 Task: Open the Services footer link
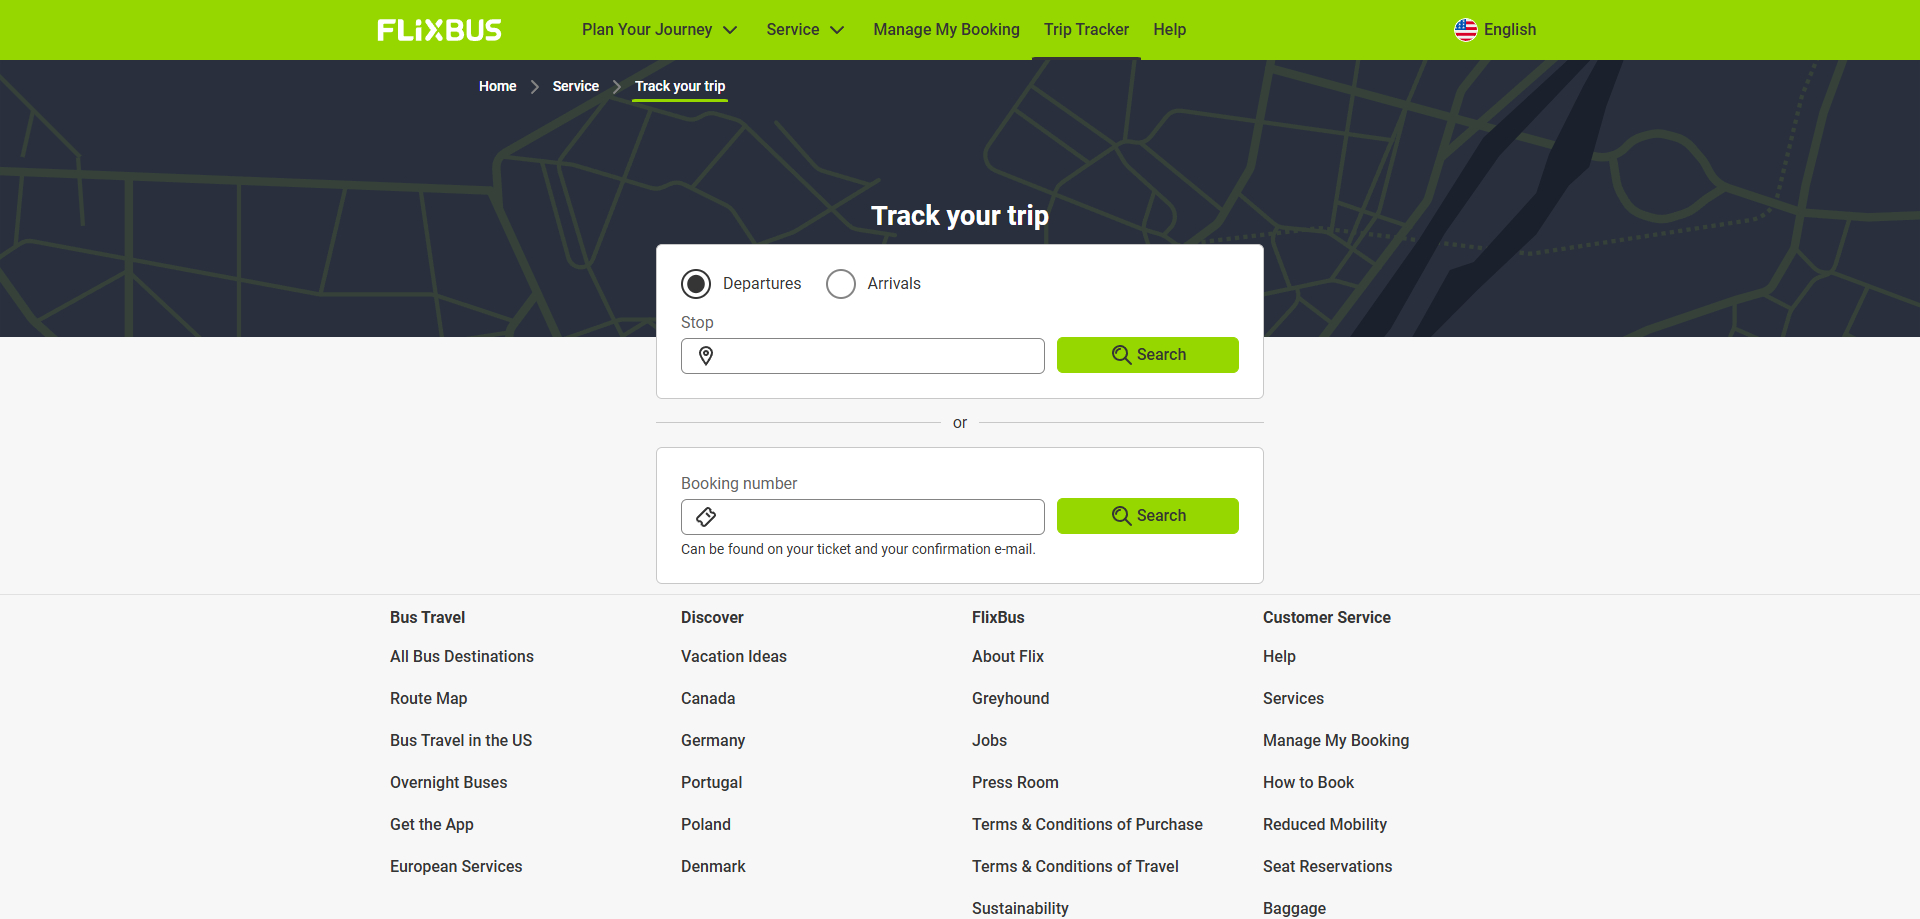(x=1293, y=699)
